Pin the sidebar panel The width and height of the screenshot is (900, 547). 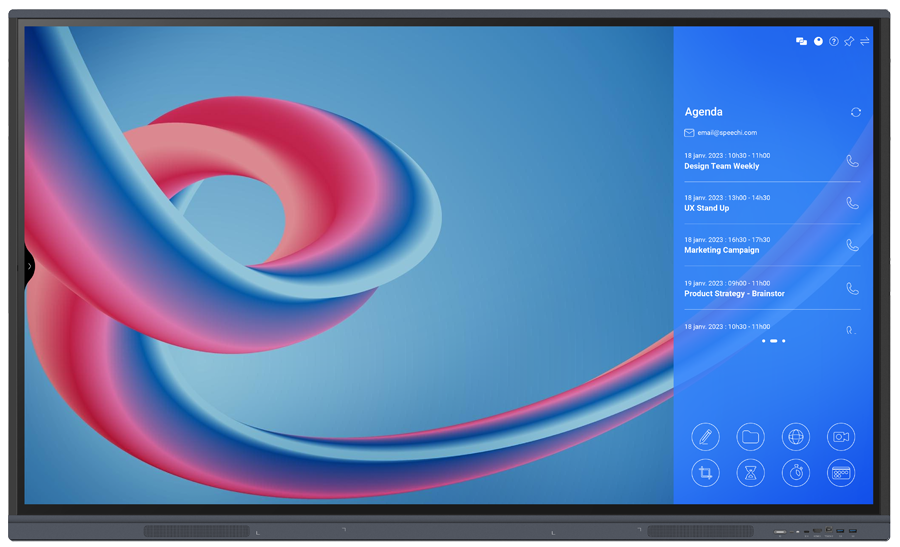[849, 42]
